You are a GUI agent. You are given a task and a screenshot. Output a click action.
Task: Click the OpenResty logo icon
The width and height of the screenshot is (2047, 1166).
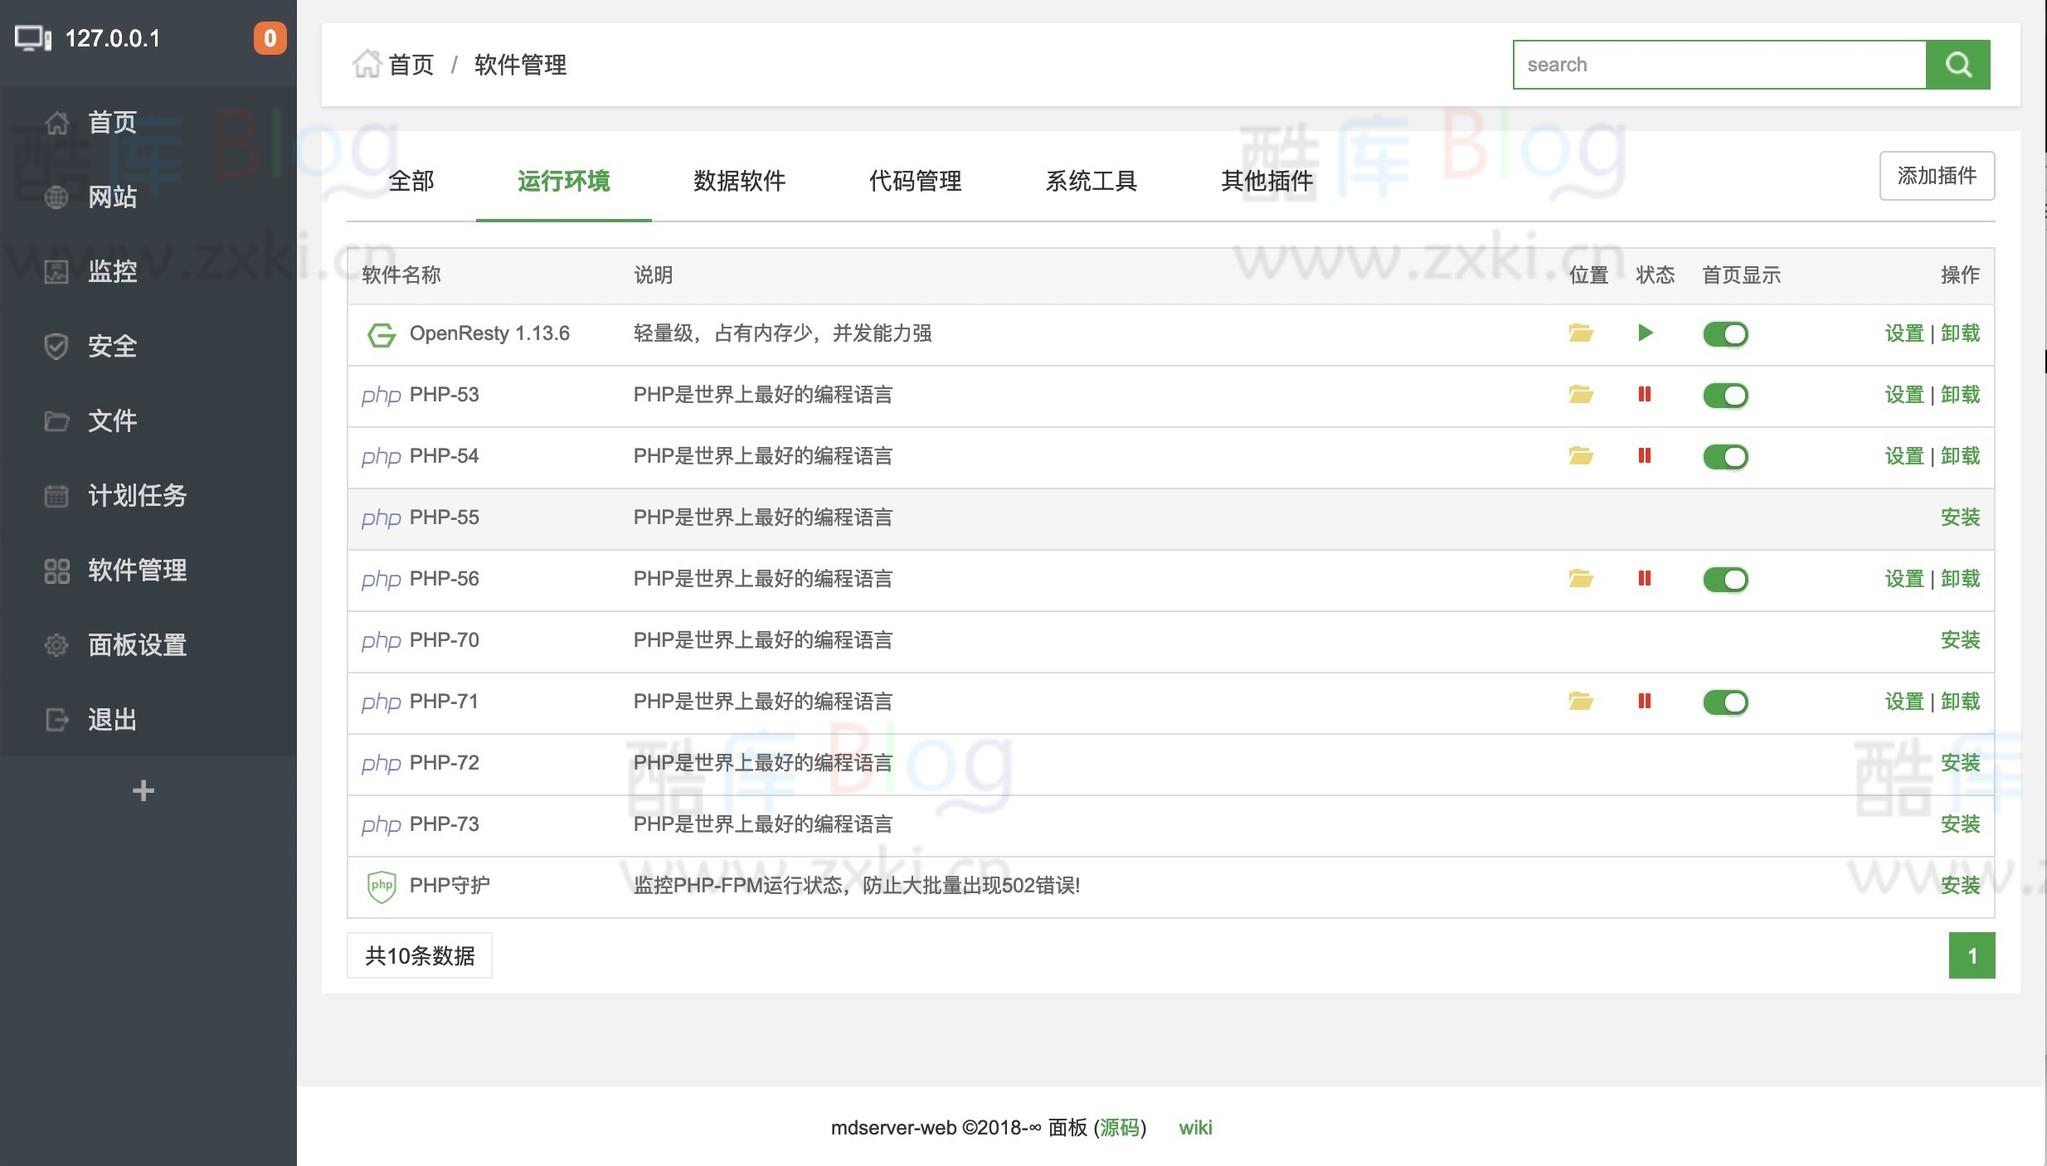(x=381, y=333)
